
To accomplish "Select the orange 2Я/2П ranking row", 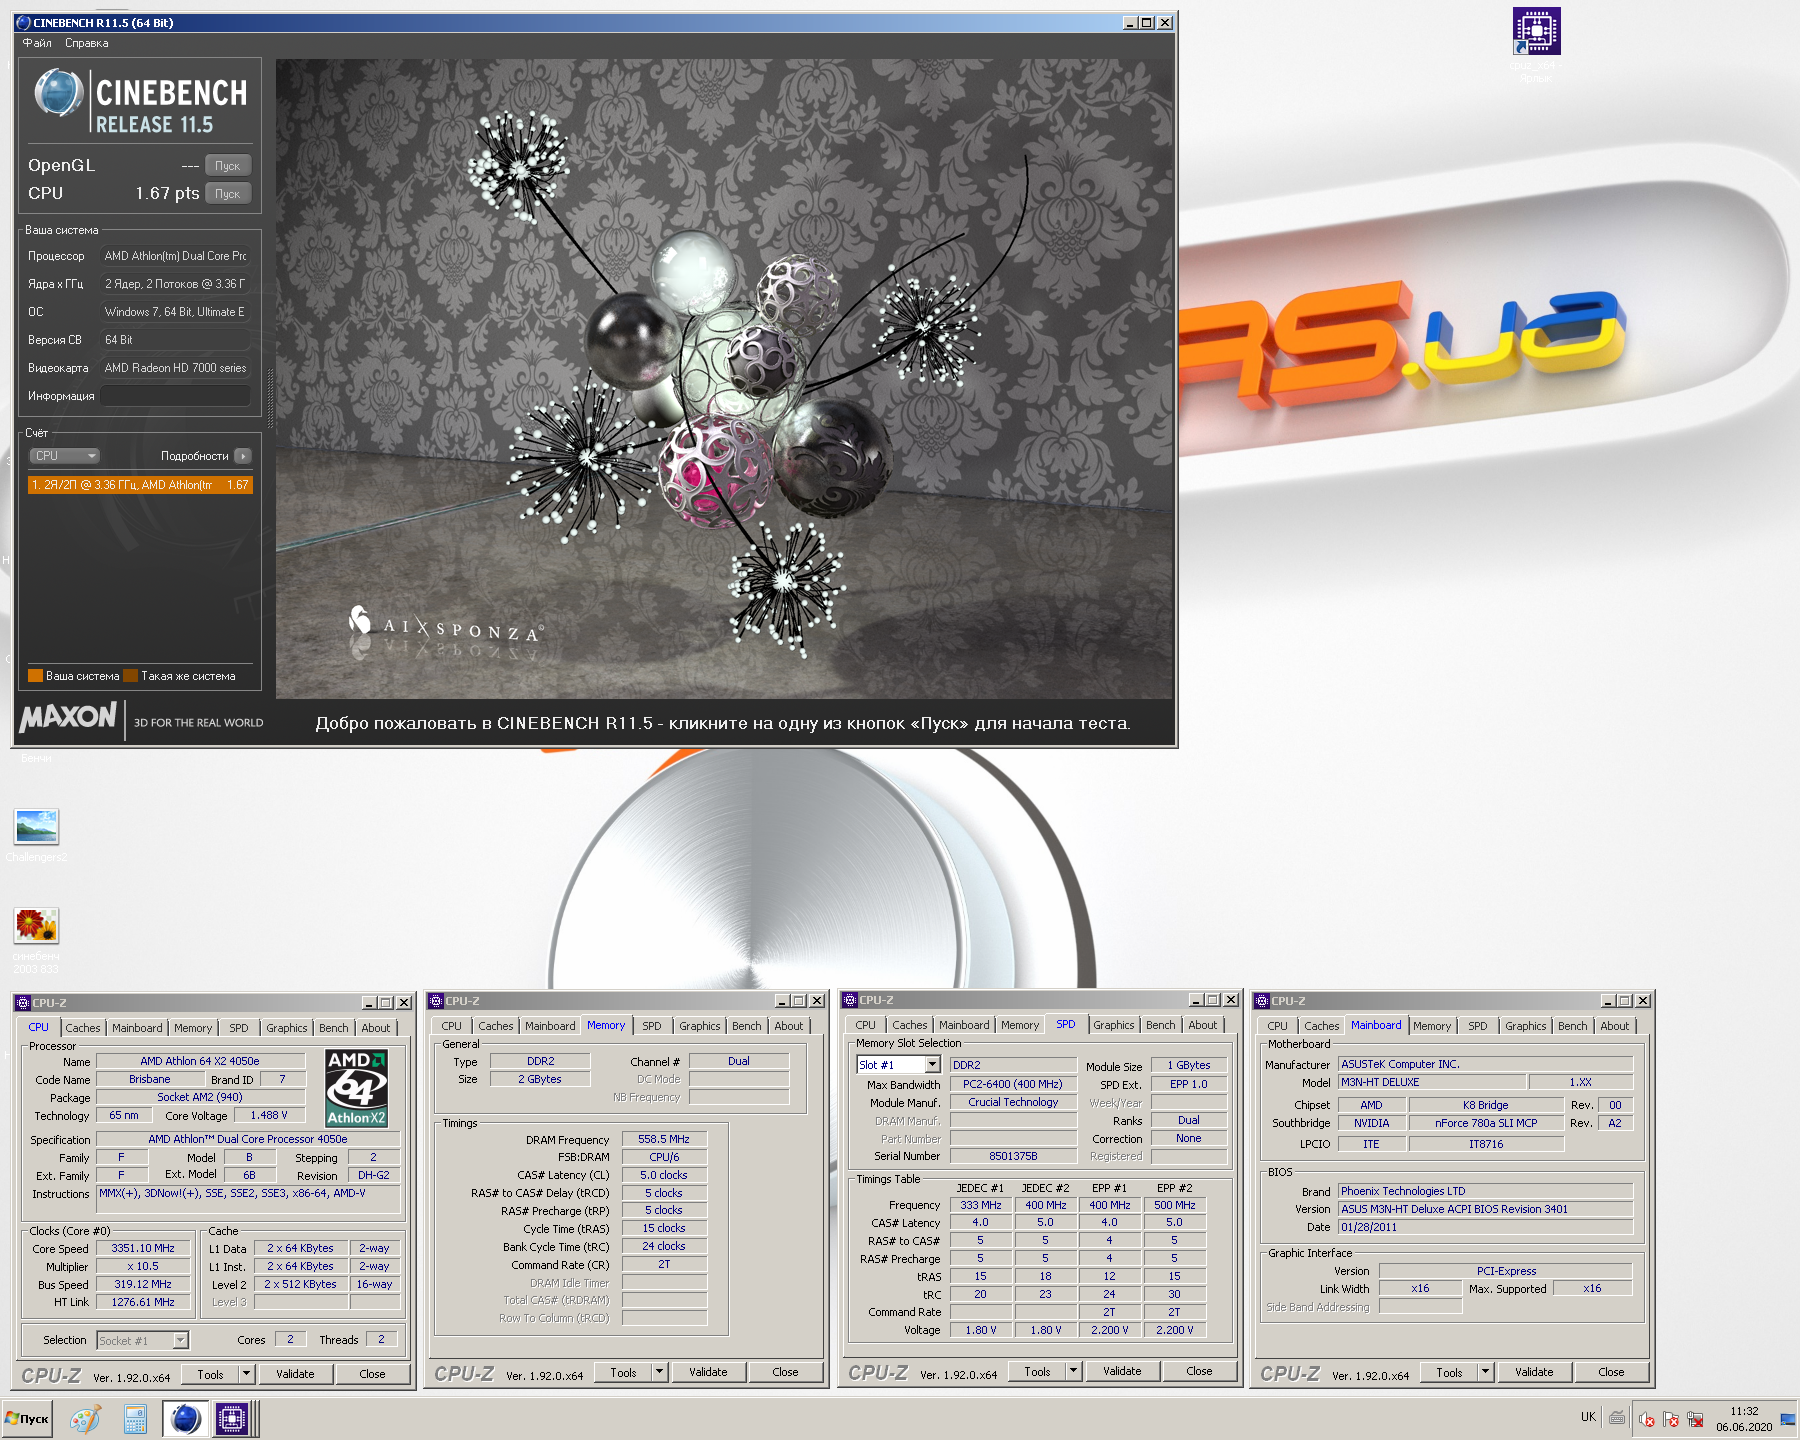I will pyautogui.click(x=140, y=485).
